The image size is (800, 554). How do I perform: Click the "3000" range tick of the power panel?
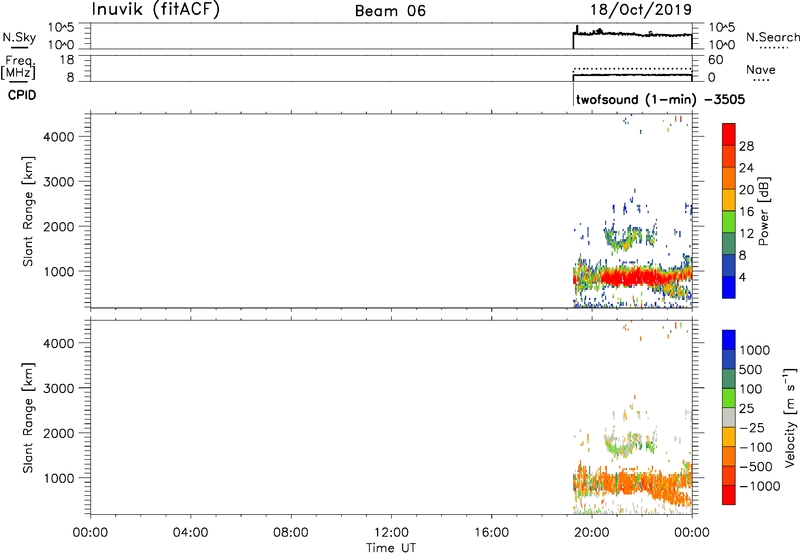tap(59, 182)
